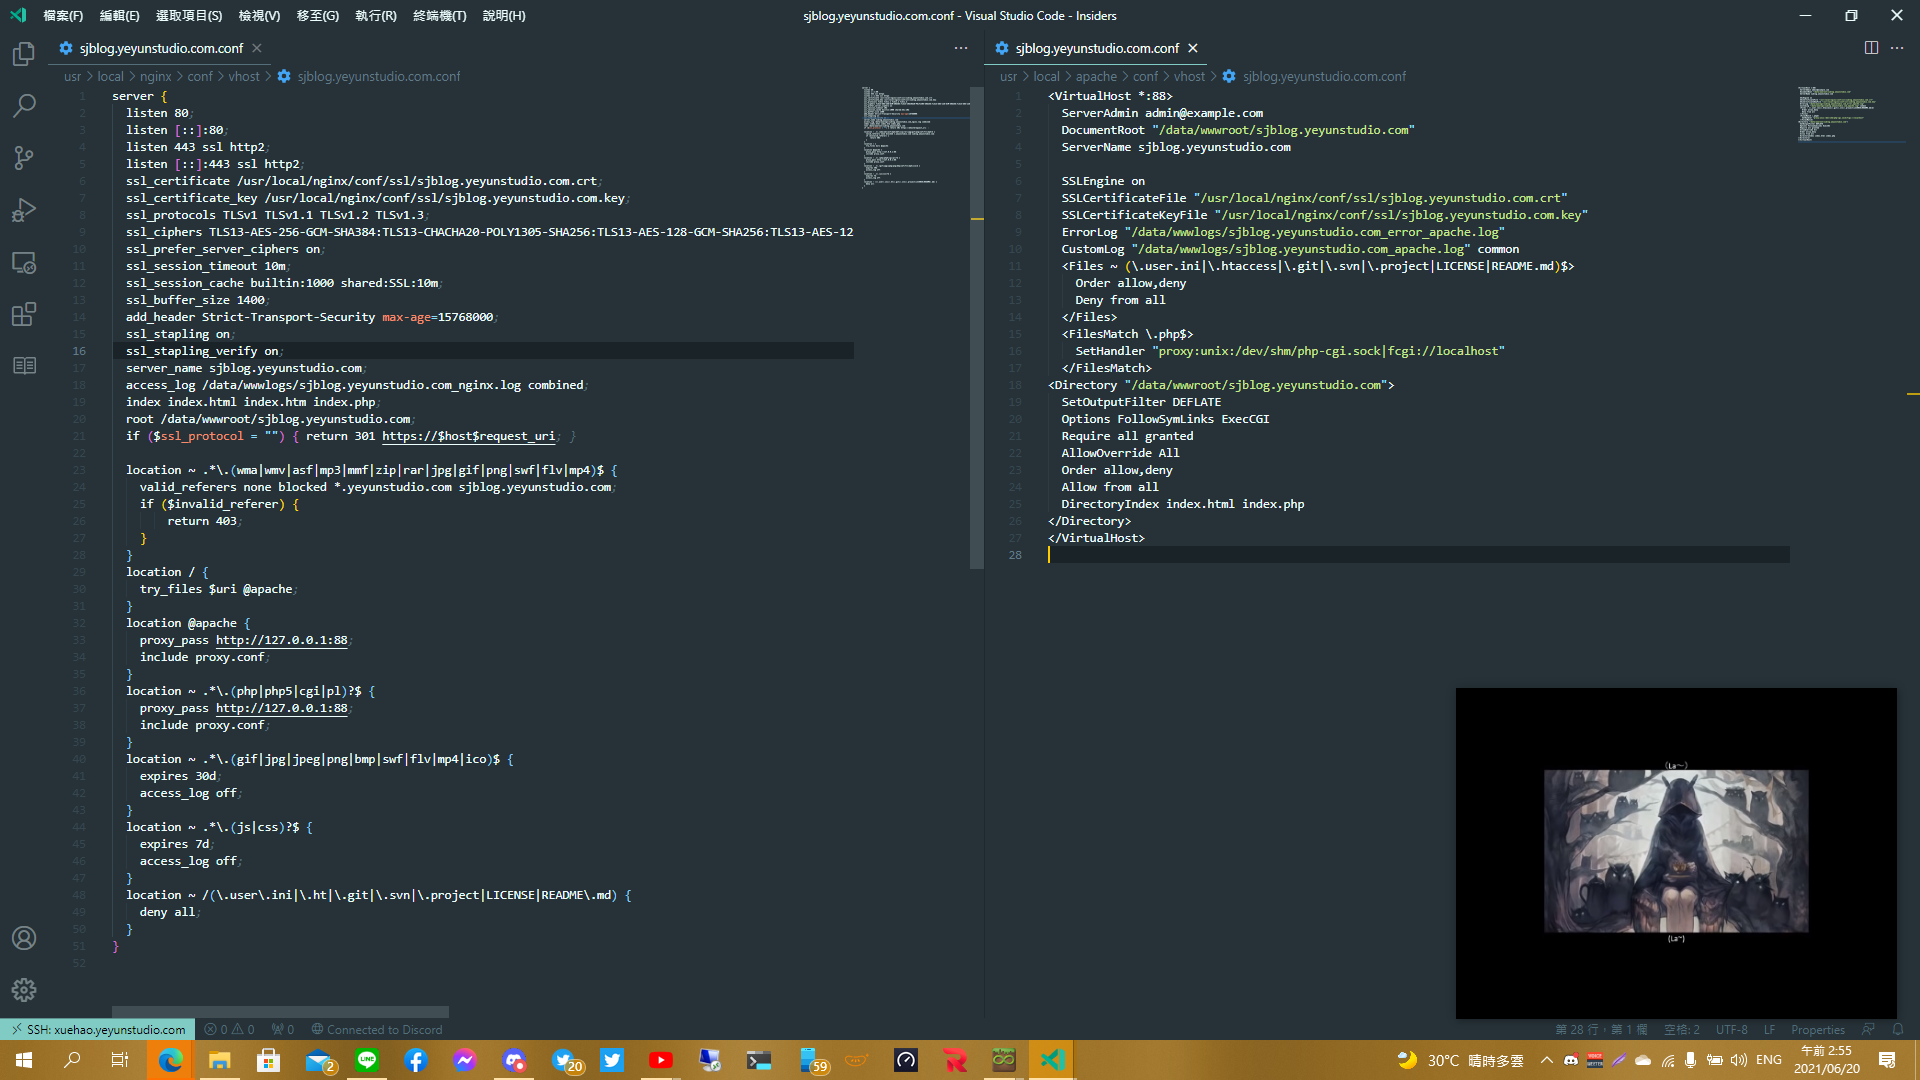Viewport: 1920px width, 1080px height.
Task: Open the Accounts menu icon
Action: (x=24, y=938)
